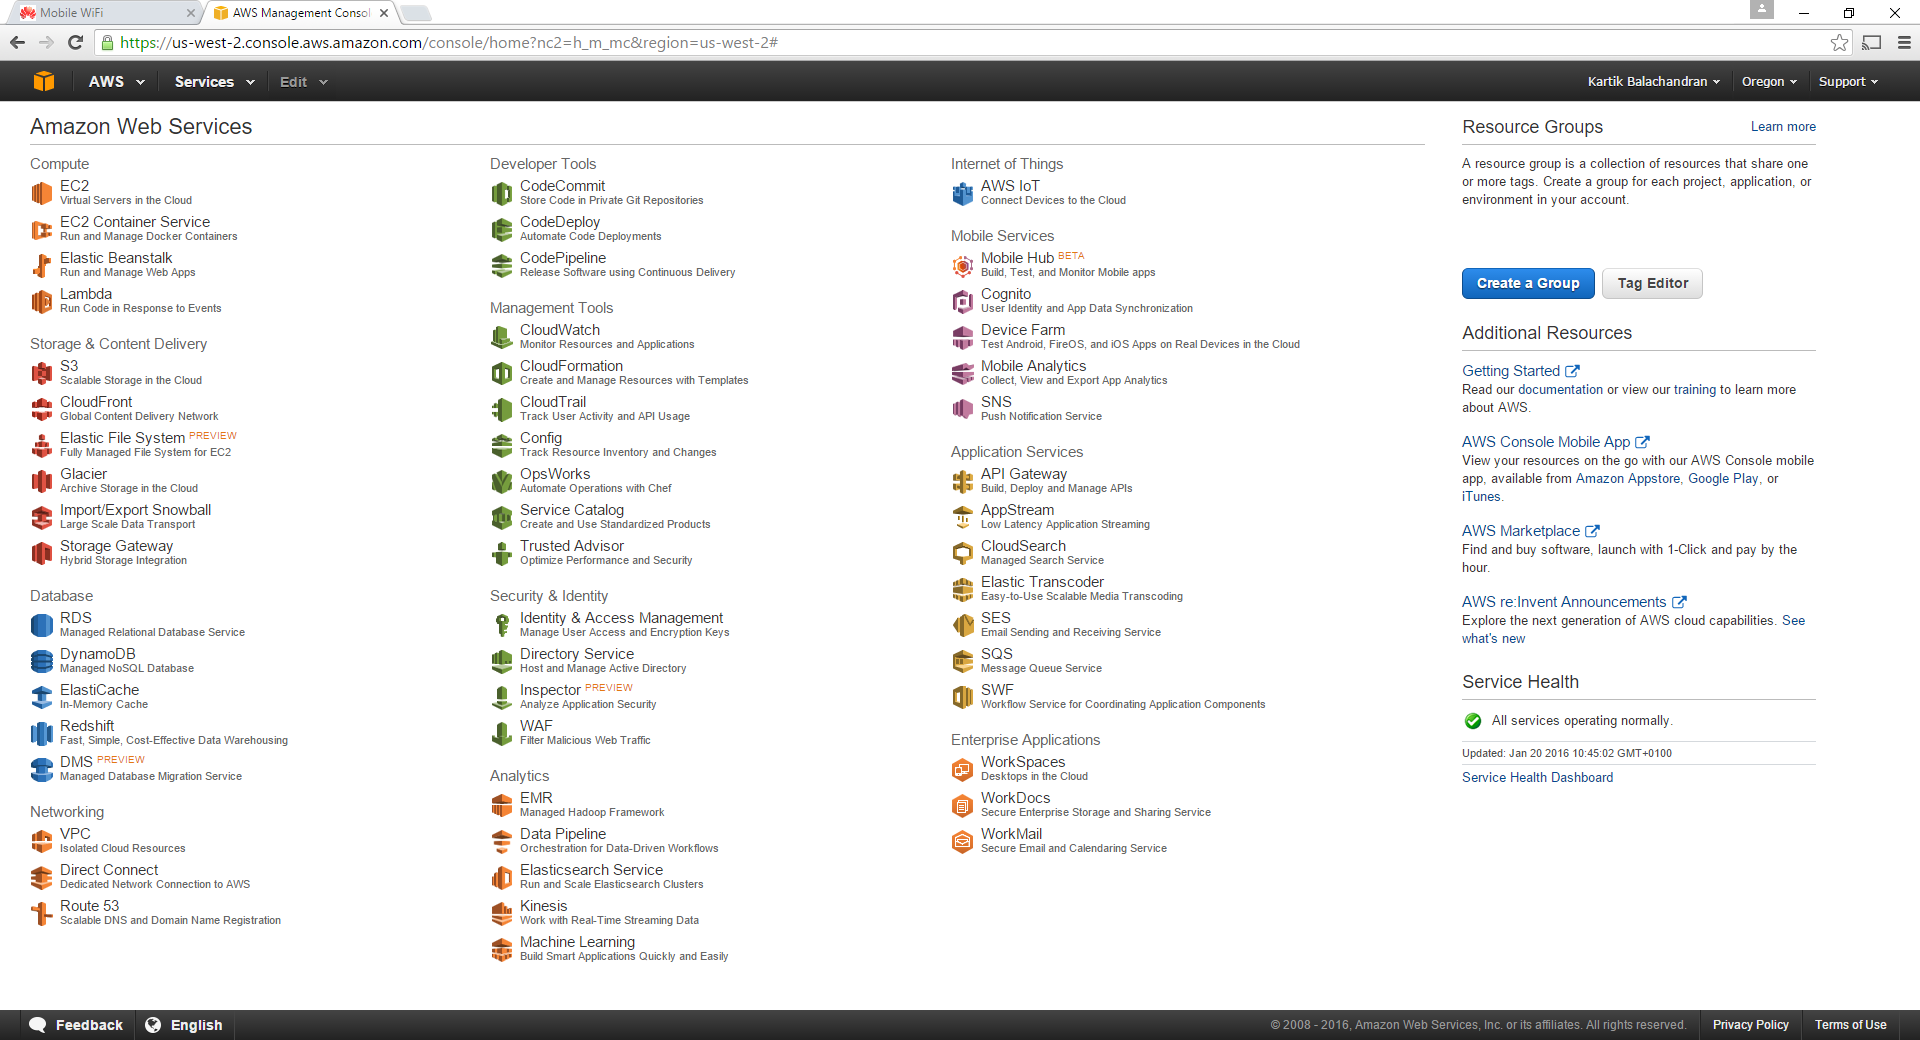
Task: Open the Elastic Beanstalk service link
Action: pyautogui.click(x=116, y=258)
